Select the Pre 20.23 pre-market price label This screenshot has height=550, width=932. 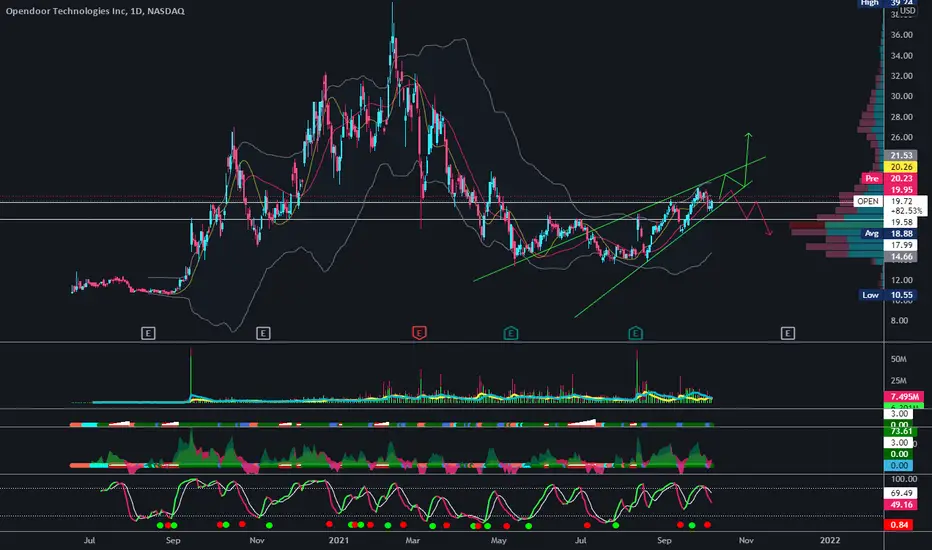(x=888, y=178)
